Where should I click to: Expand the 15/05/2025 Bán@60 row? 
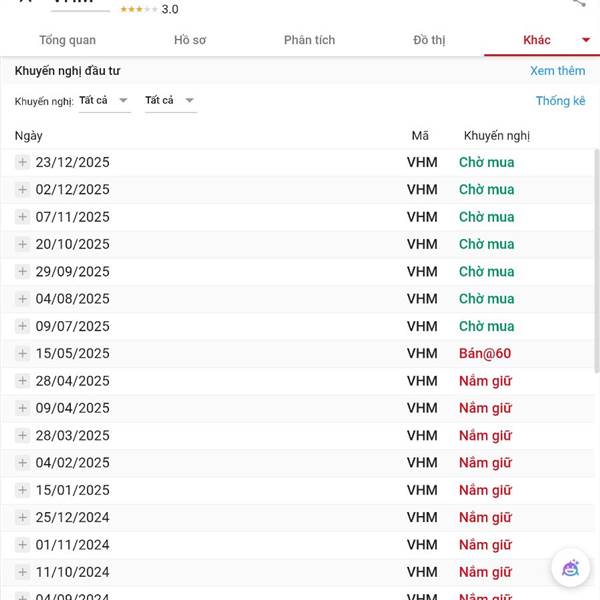coord(23,353)
